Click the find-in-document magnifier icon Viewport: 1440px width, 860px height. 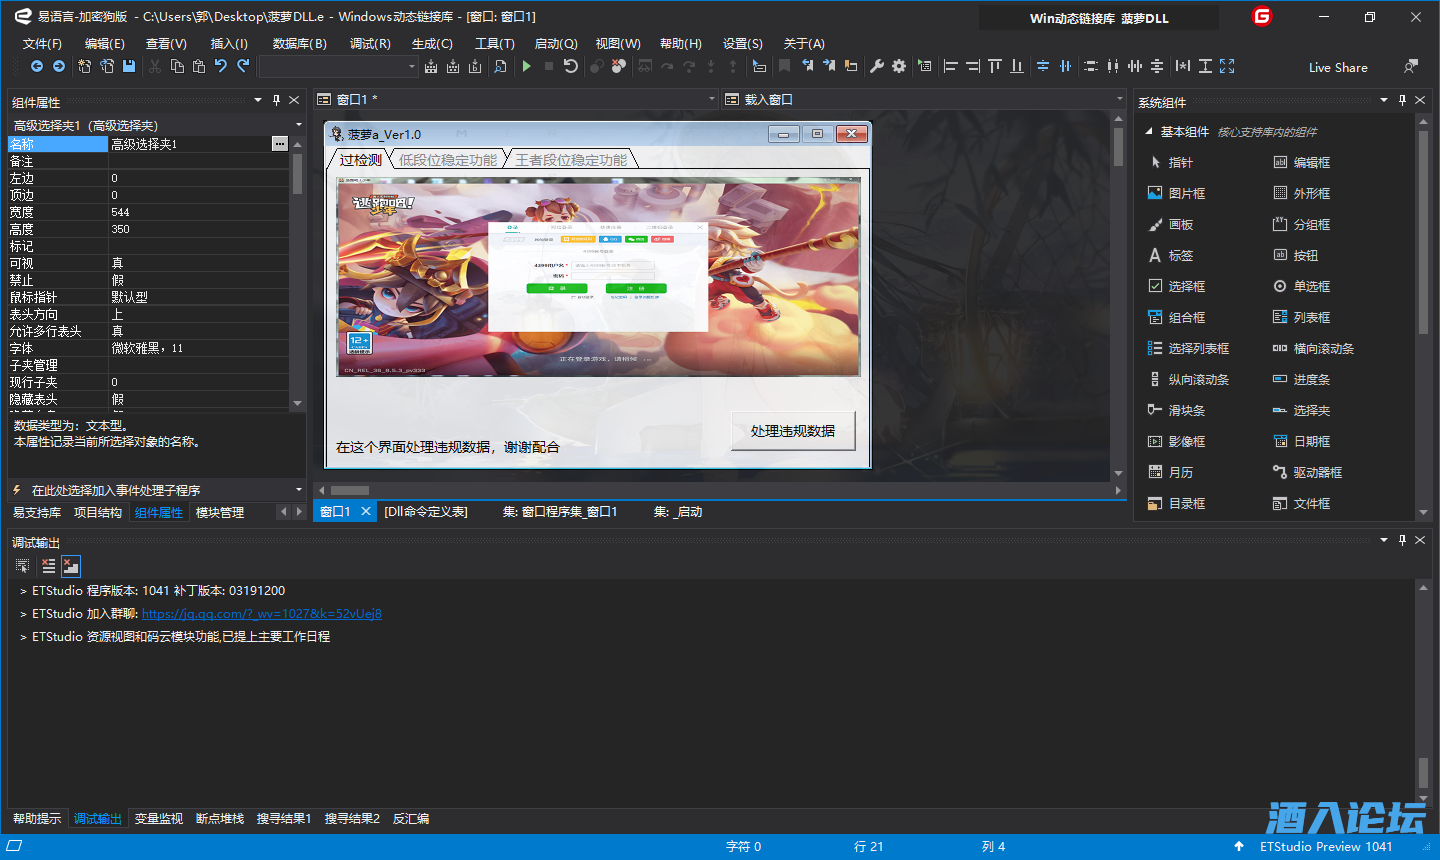click(500, 66)
